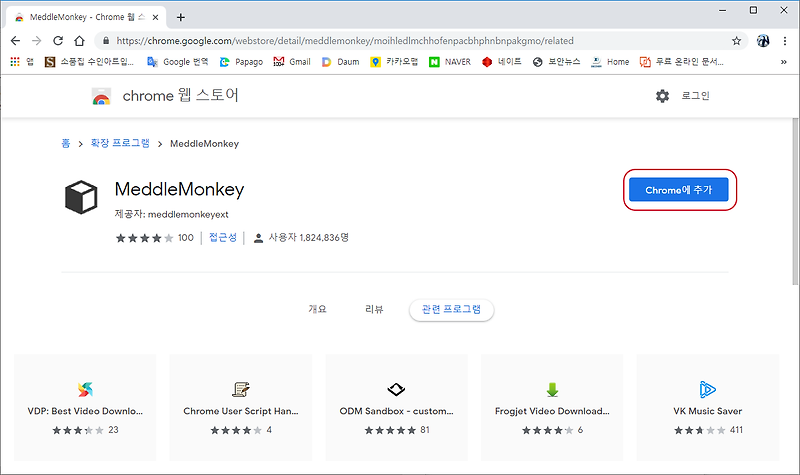Click the browser Forward arrow
Viewport: 800px width, 475px height.
click(x=37, y=41)
